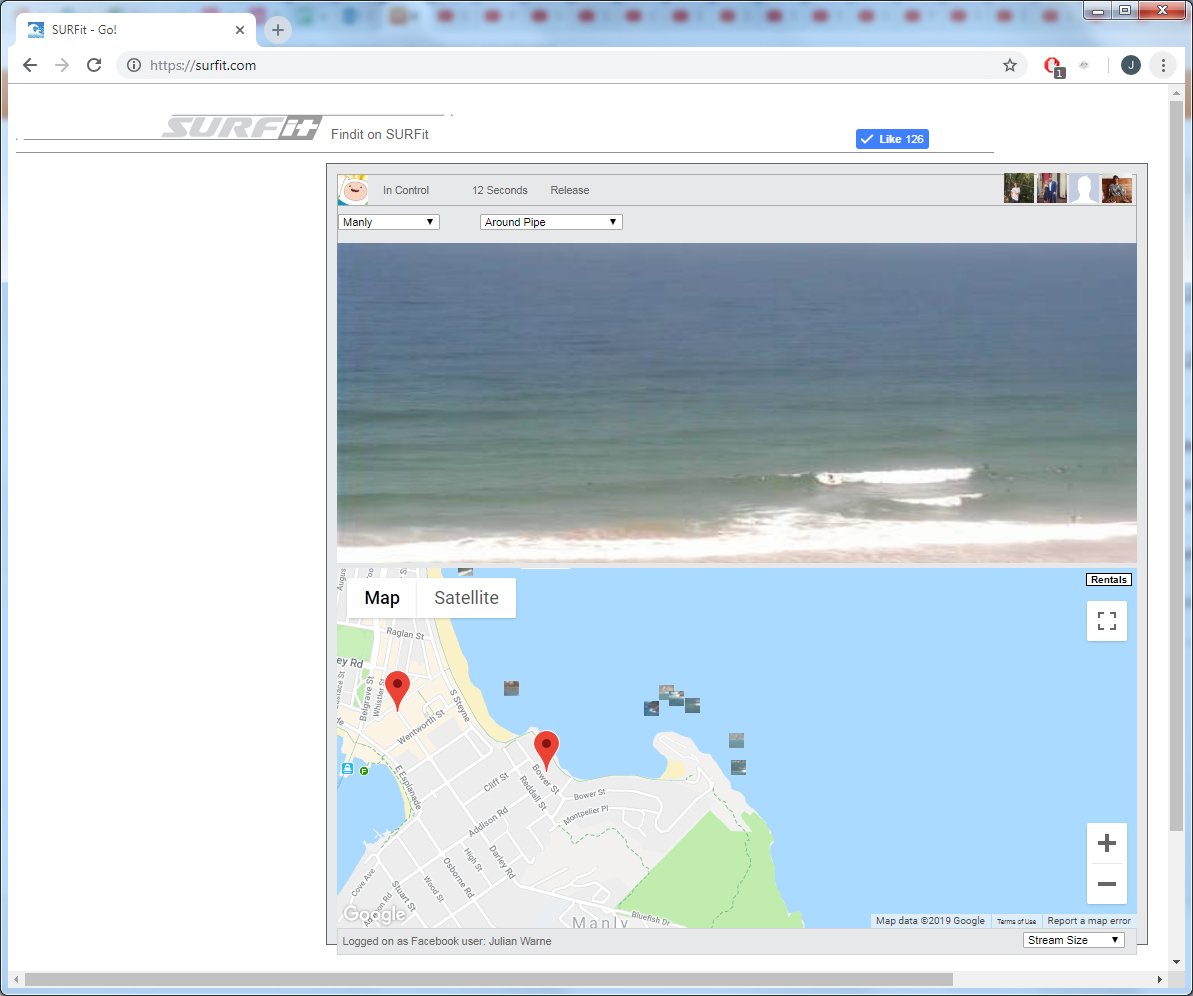Click the vertical page scrollbar
This screenshot has height=996, width=1193.
pos(1176,464)
